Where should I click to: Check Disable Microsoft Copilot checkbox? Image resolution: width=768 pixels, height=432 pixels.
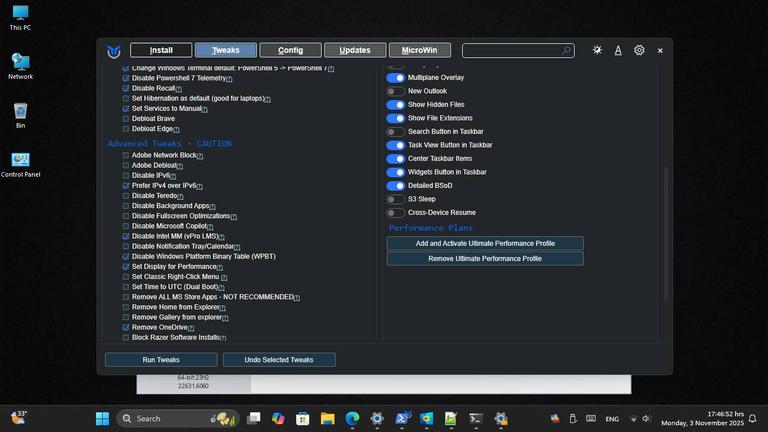126,226
